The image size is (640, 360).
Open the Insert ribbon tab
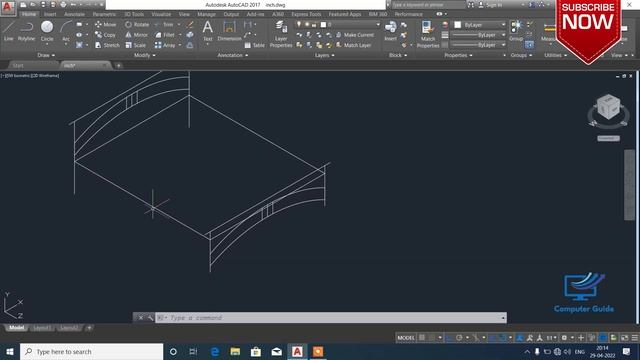point(50,14)
